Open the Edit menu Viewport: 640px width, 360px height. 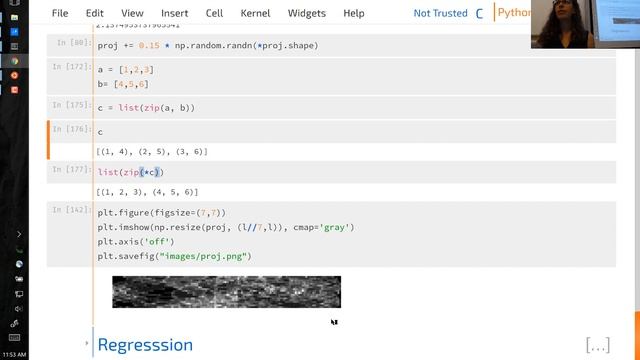point(95,13)
